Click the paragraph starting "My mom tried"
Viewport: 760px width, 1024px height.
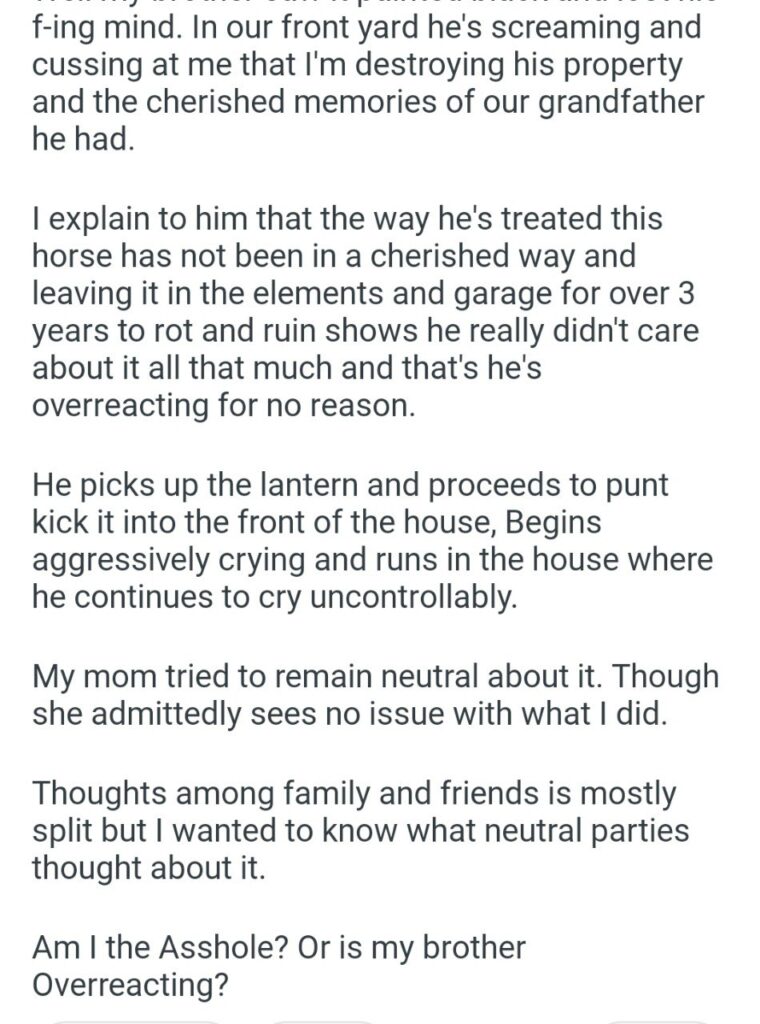point(375,695)
